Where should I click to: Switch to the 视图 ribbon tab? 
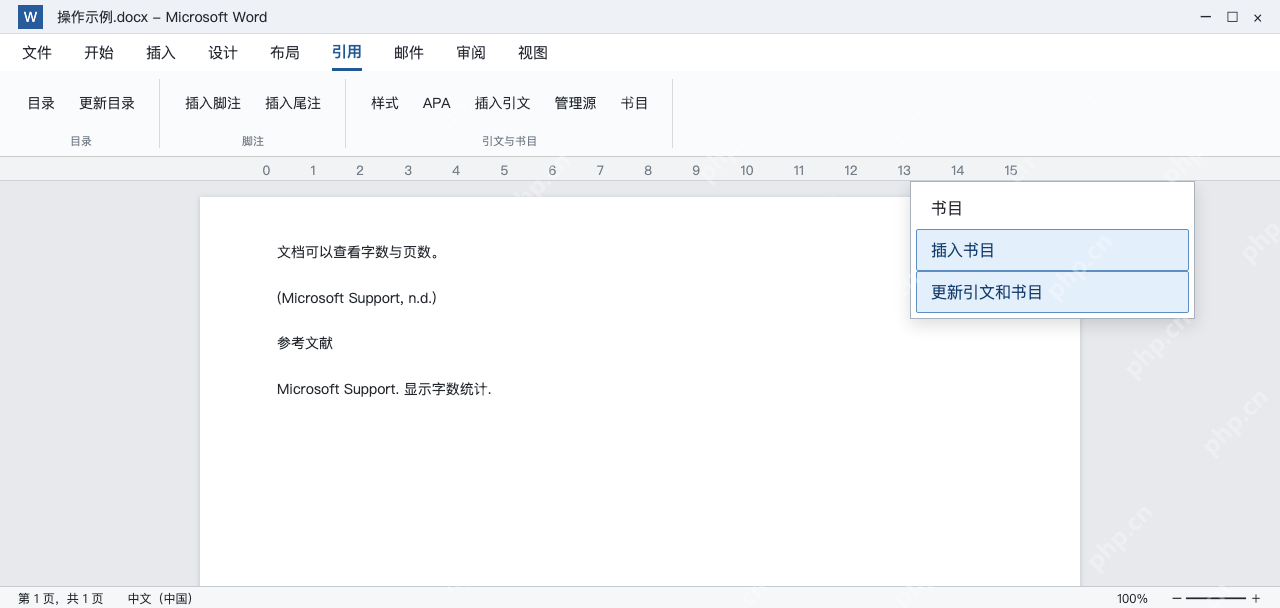pyautogui.click(x=533, y=53)
